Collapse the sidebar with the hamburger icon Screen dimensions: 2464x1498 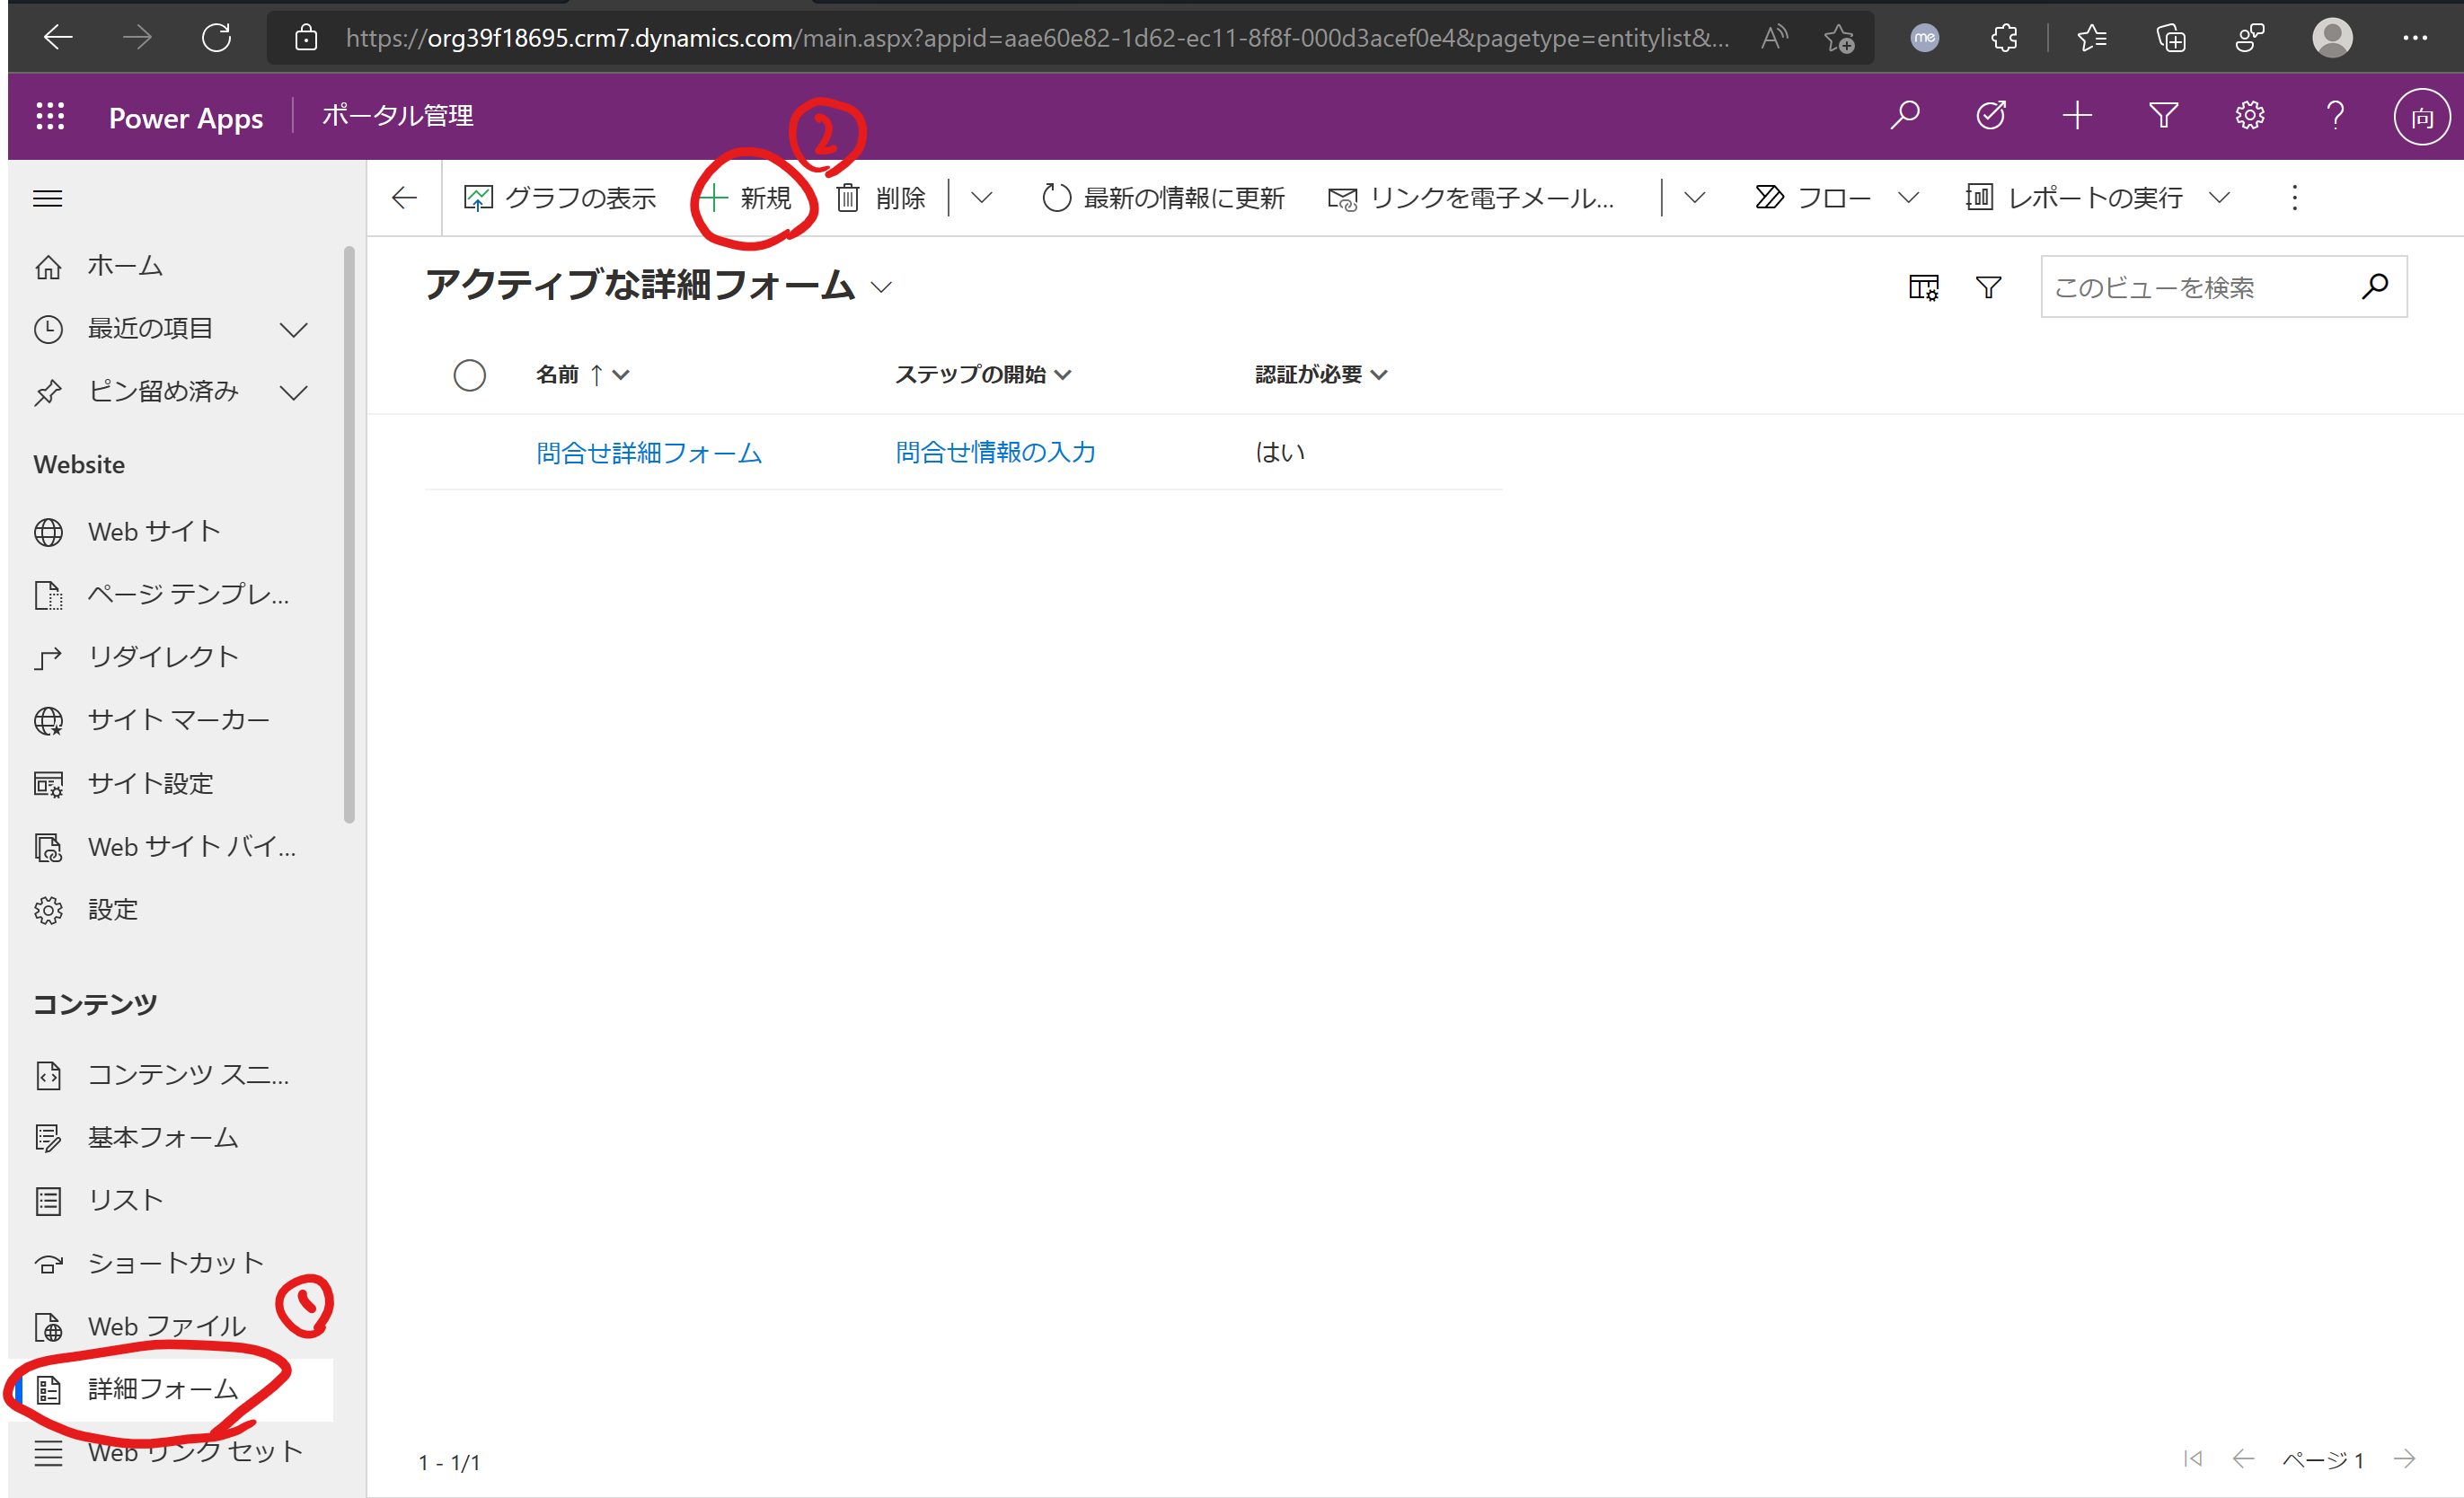[47, 198]
